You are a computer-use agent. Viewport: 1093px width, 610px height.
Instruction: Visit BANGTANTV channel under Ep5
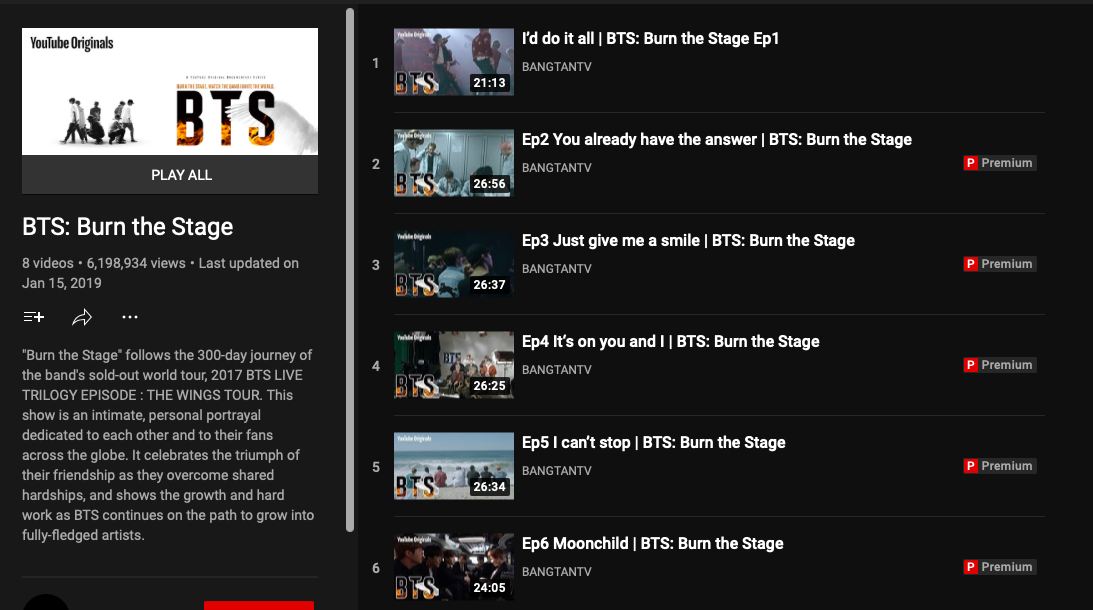point(556,471)
